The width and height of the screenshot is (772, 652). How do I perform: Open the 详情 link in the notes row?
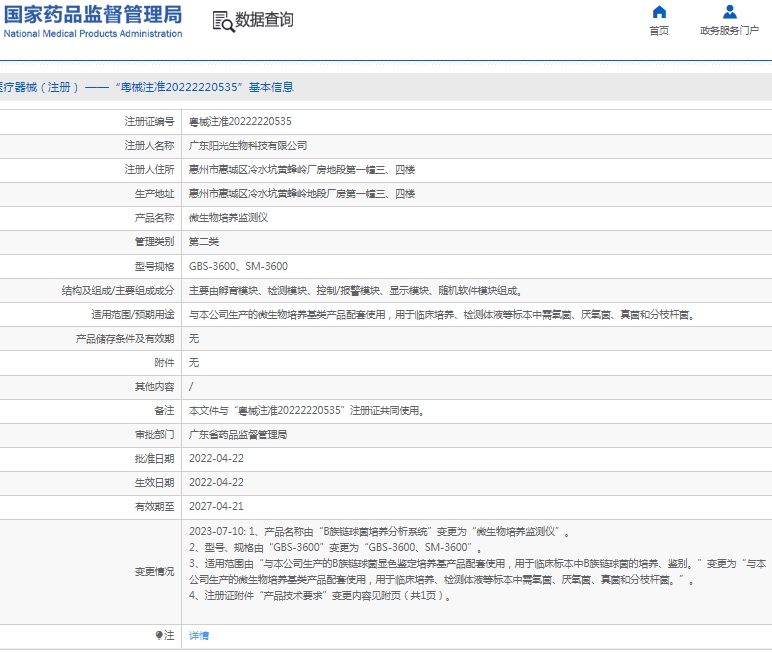point(199,636)
